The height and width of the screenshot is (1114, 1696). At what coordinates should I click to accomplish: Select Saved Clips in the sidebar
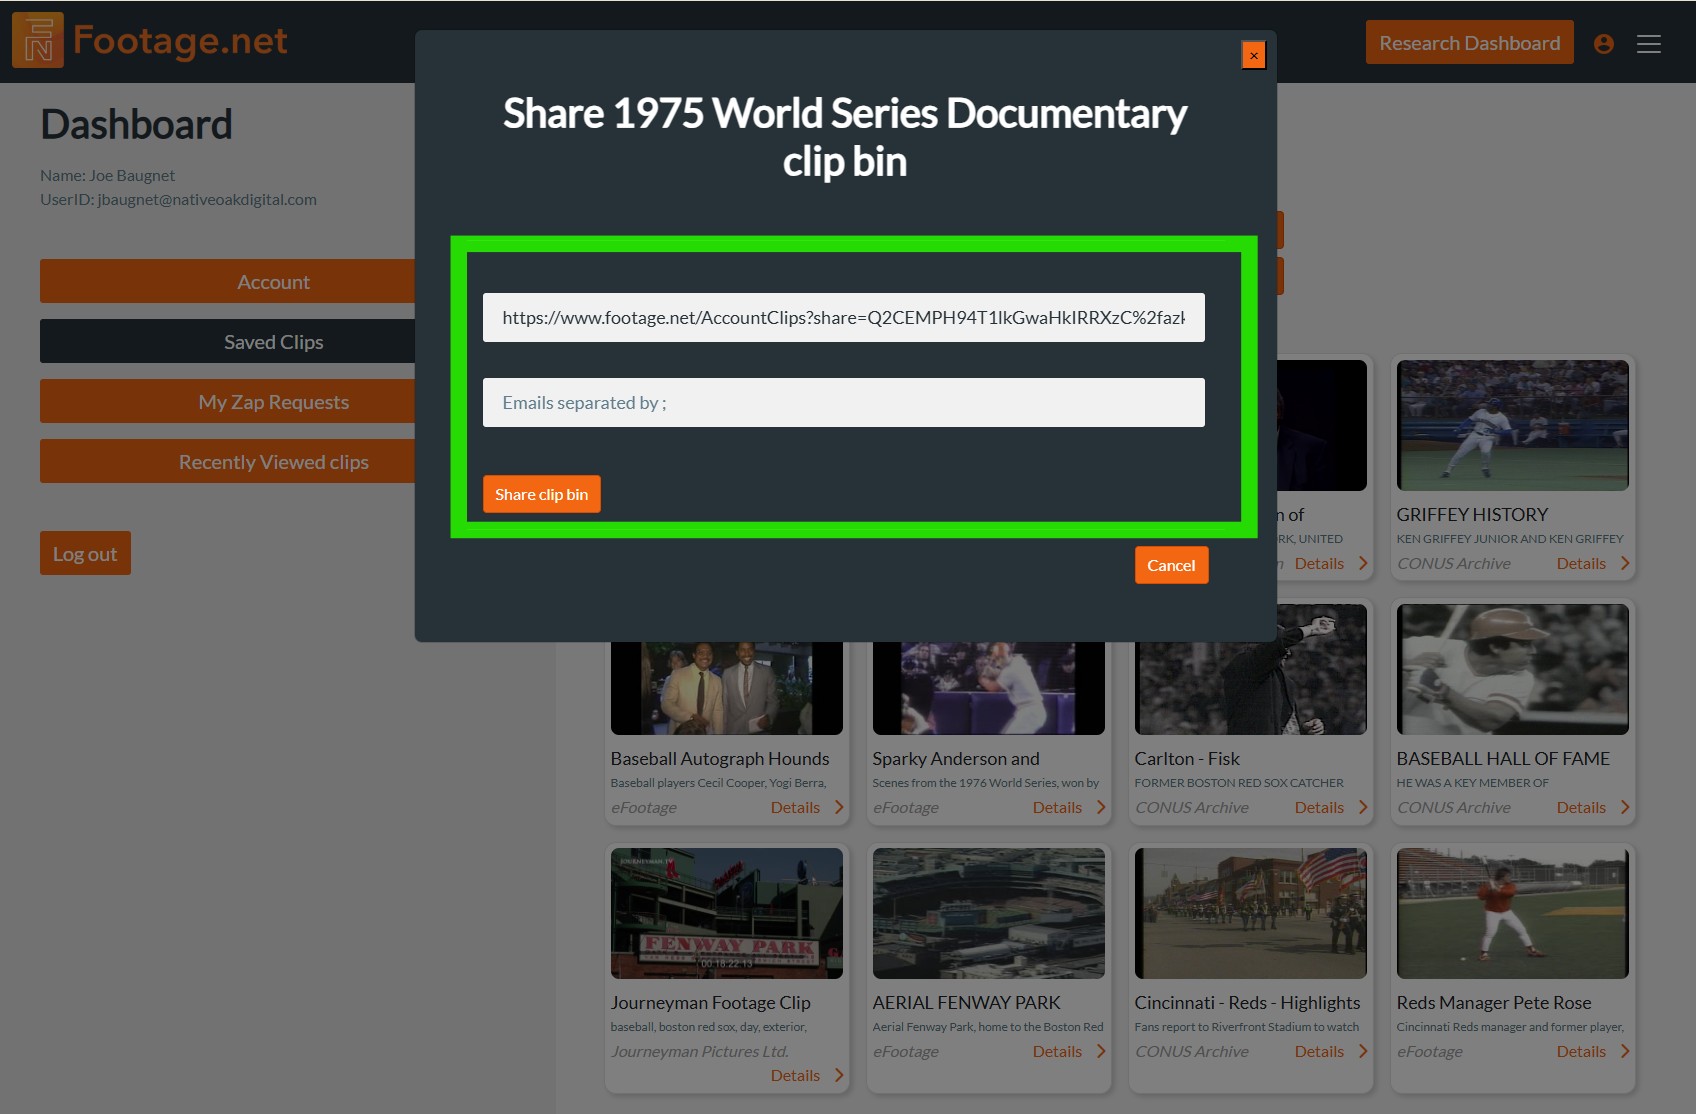(228, 342)
